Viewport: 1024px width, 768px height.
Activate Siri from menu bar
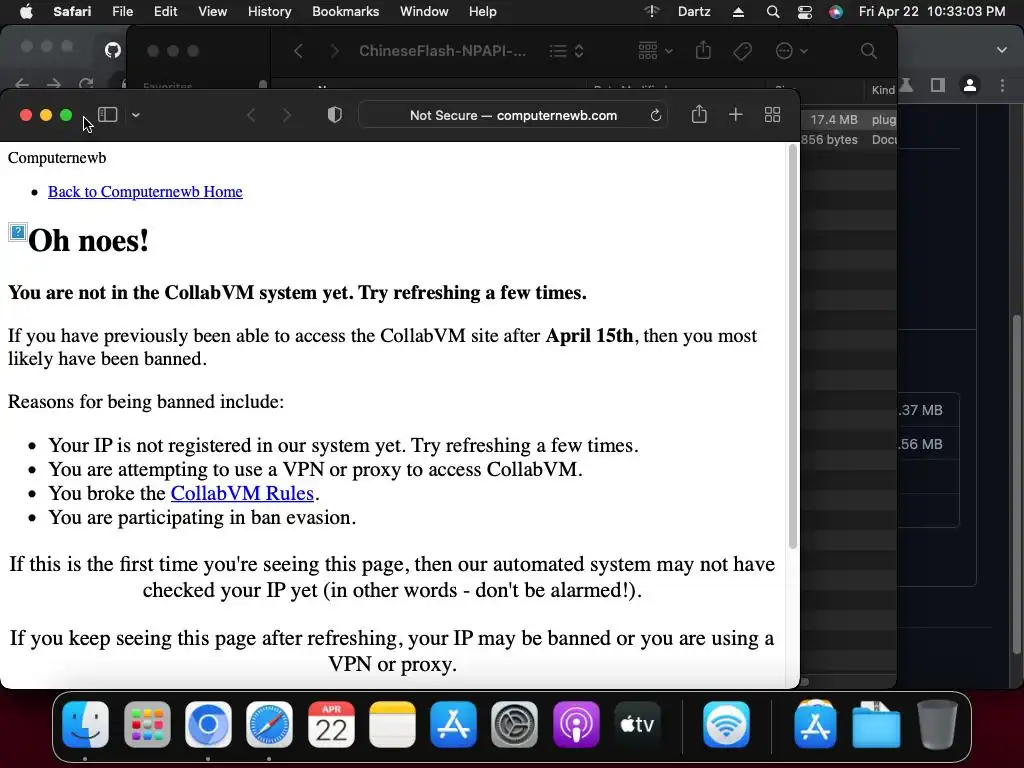(835, 12)
